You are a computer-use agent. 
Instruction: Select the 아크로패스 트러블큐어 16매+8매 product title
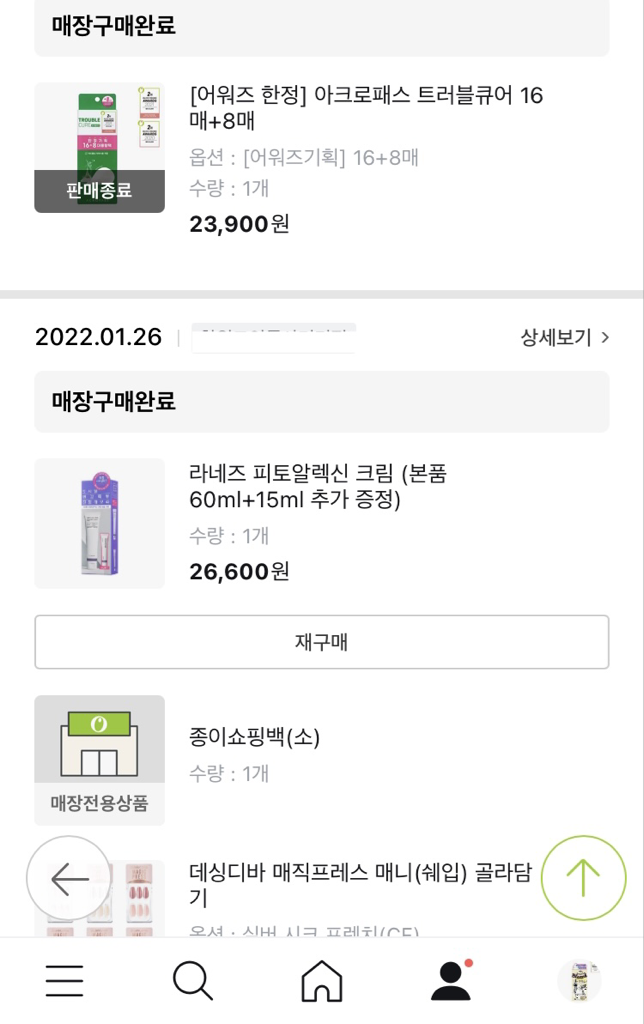click(x=366, y=108)
